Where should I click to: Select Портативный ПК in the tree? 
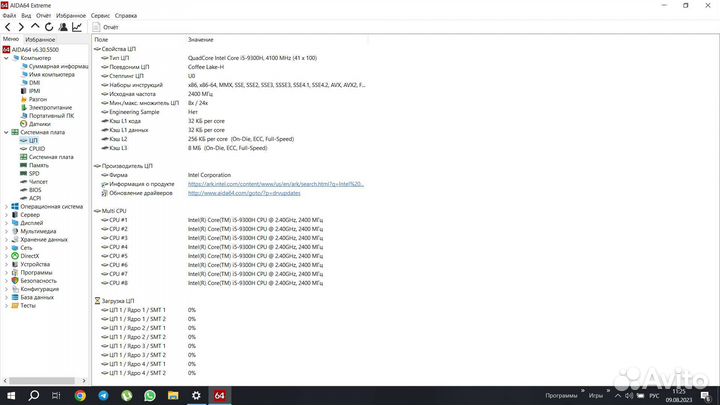pyautogui.click(x=47, y=116)
